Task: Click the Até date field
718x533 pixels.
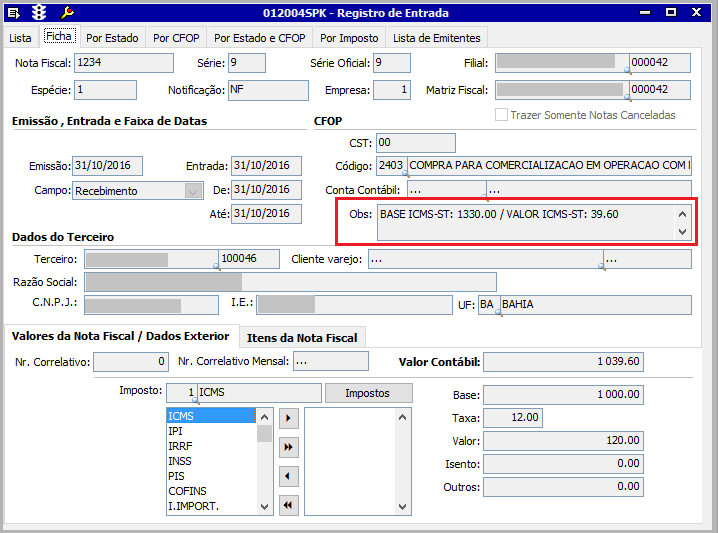Action: [x=266, y=214]
